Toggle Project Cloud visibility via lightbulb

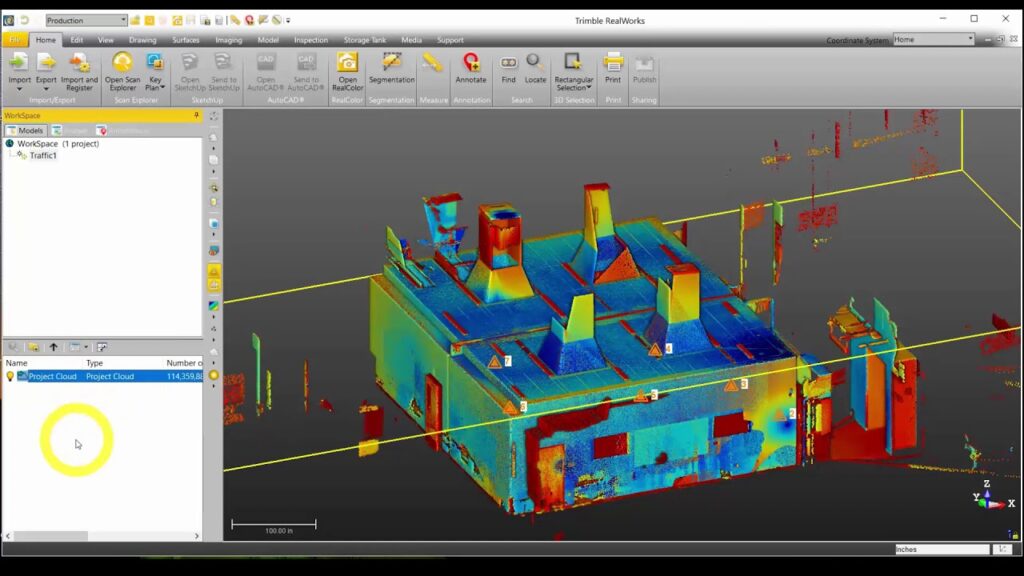pyautogui.click(x=8, y=376)
